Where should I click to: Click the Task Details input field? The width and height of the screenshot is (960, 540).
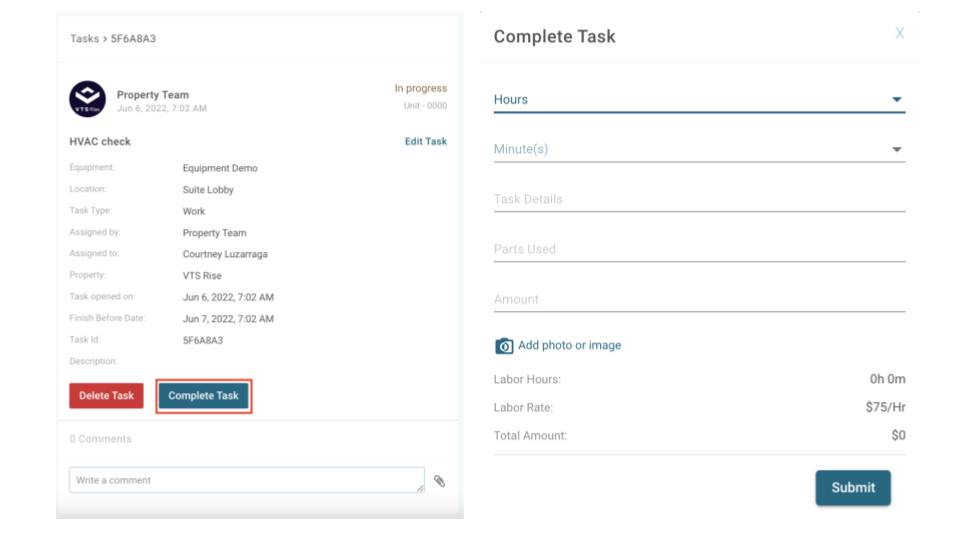(698, 199)
